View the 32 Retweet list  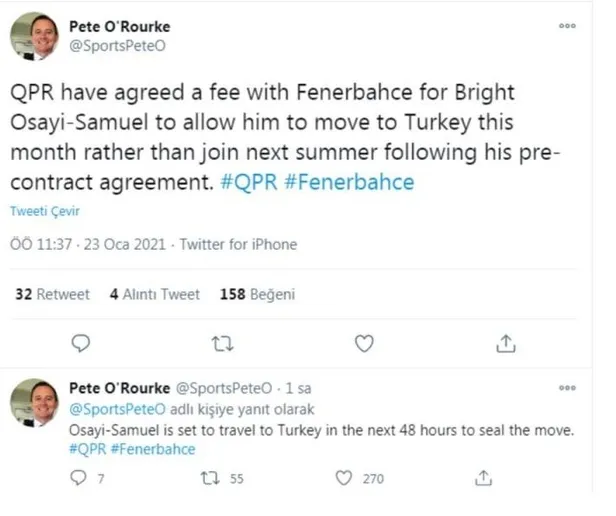[54, 294]
